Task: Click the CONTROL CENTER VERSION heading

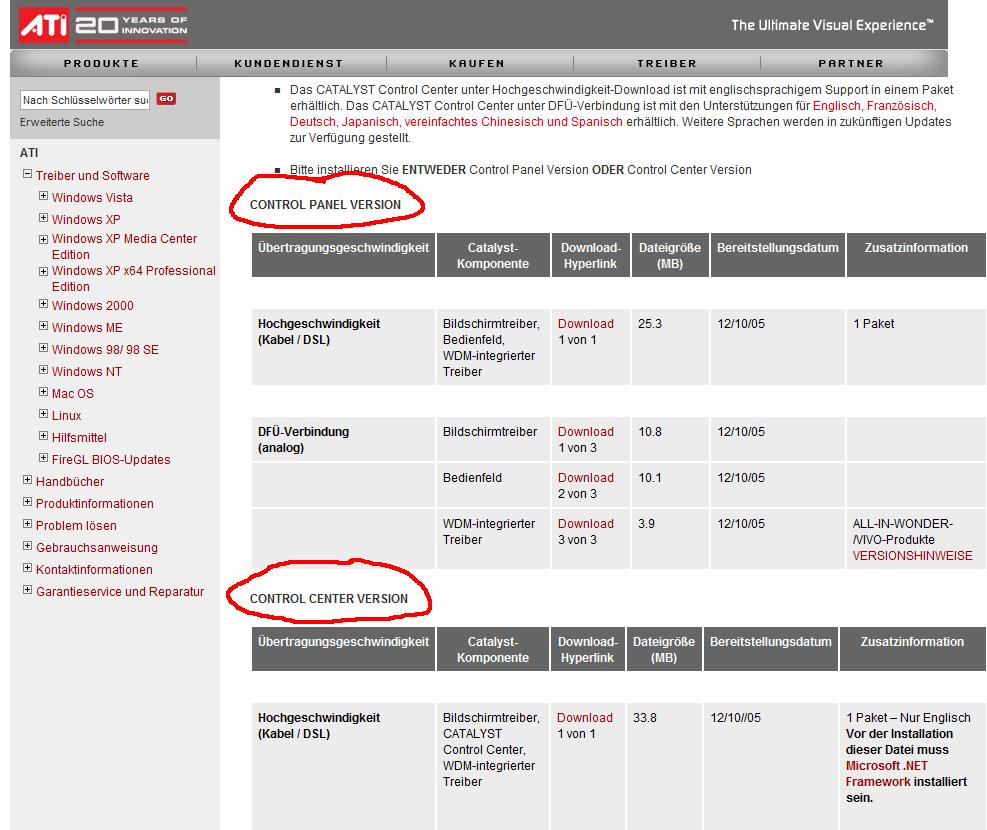Action: (329, 599)
